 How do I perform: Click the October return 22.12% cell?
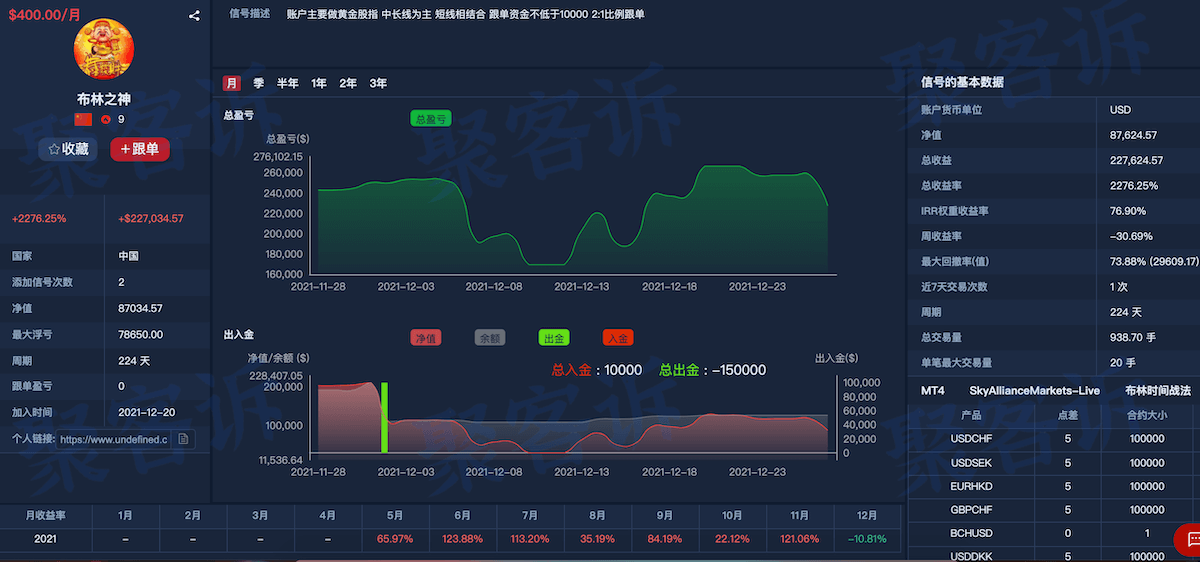pos(732,539)
